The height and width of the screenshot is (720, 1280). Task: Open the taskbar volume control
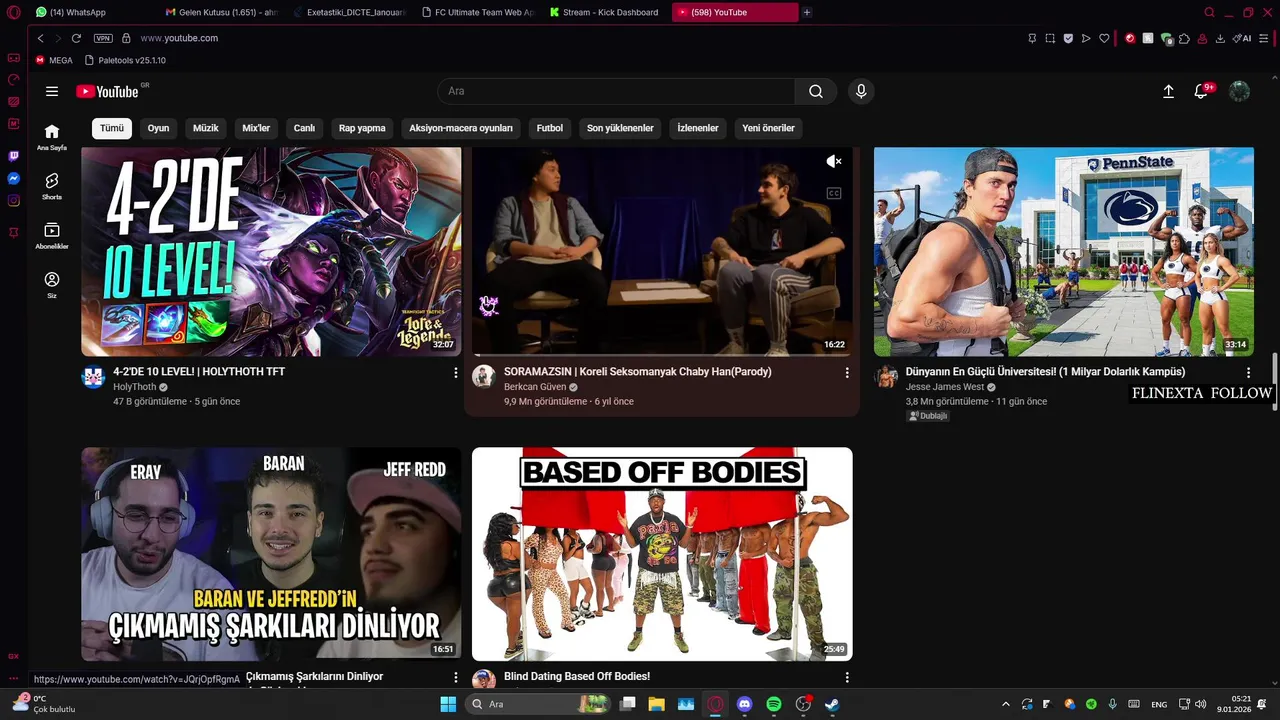1200,704
